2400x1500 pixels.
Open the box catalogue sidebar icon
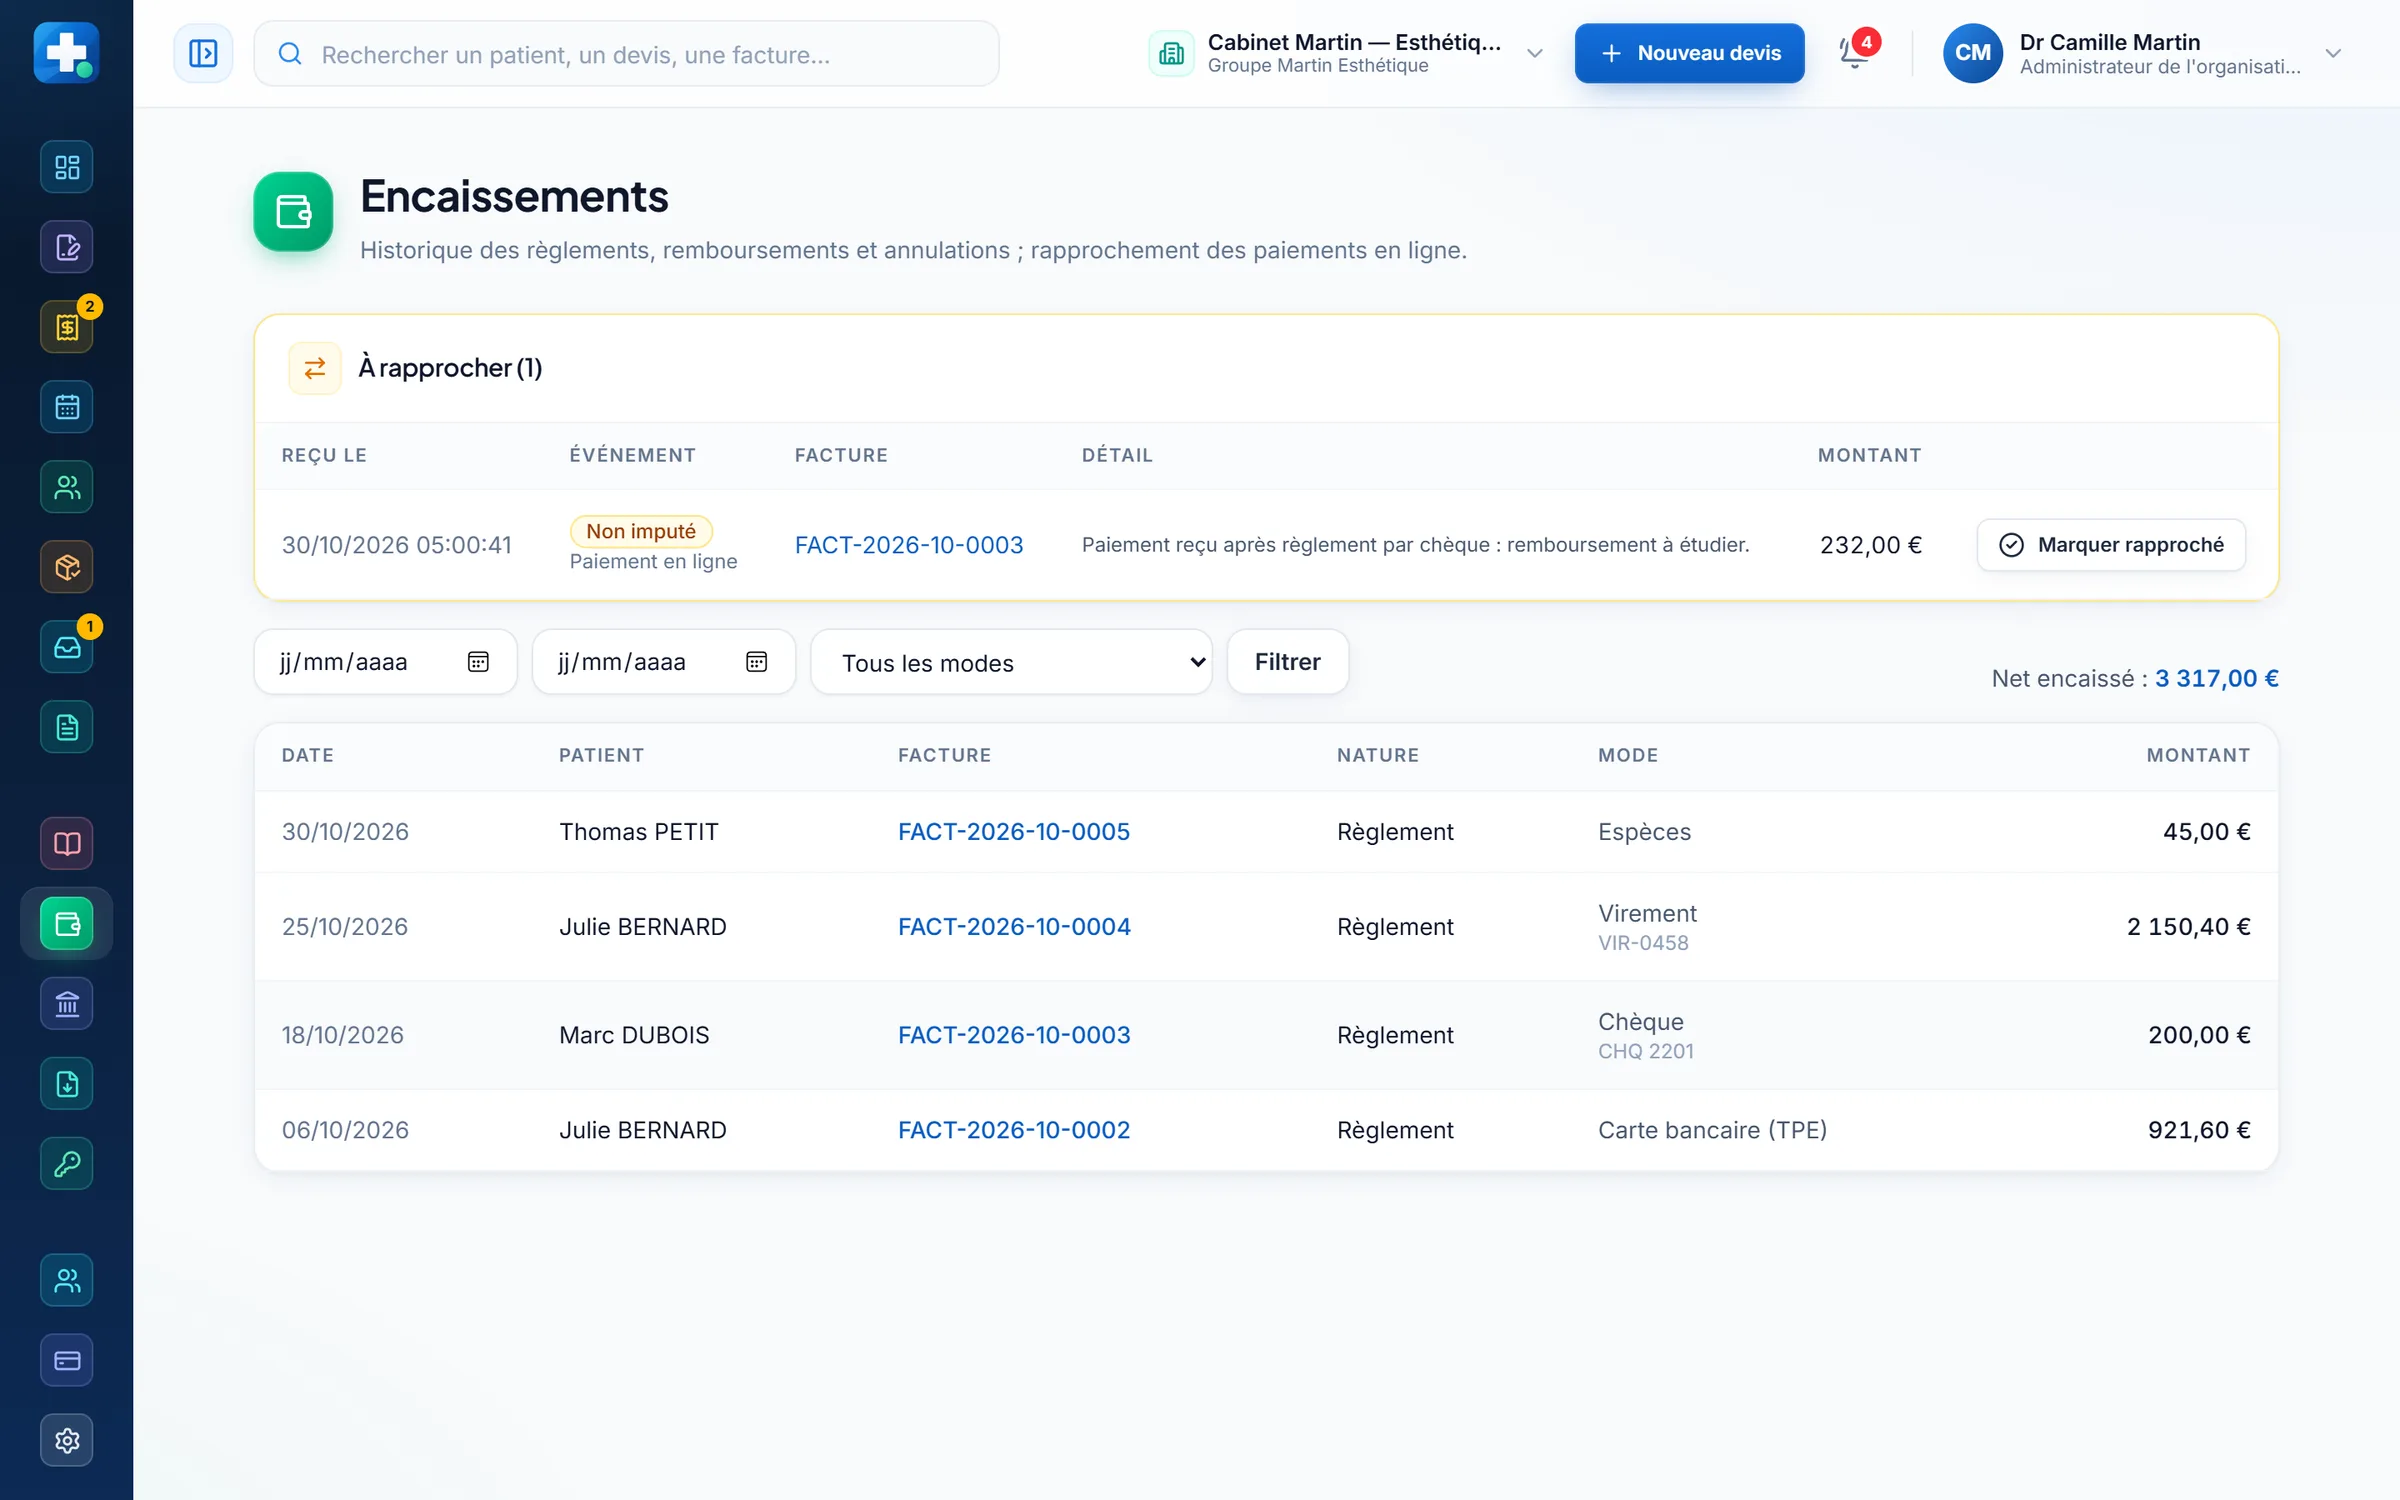67,567
